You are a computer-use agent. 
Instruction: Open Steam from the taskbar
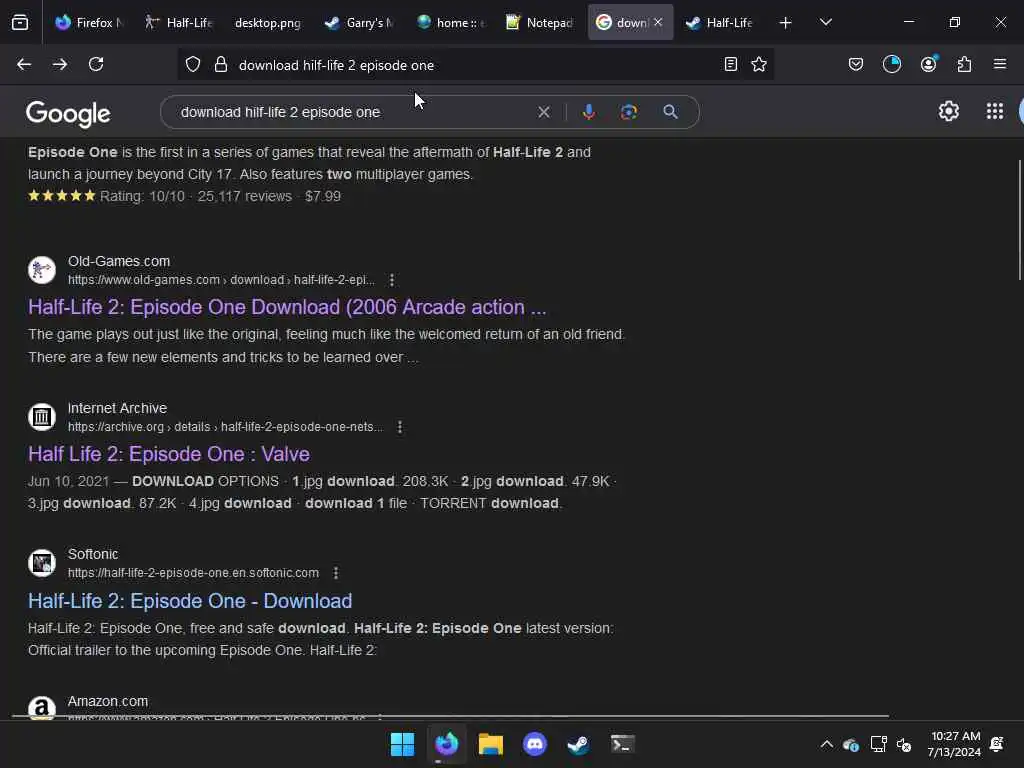[579, 744]
